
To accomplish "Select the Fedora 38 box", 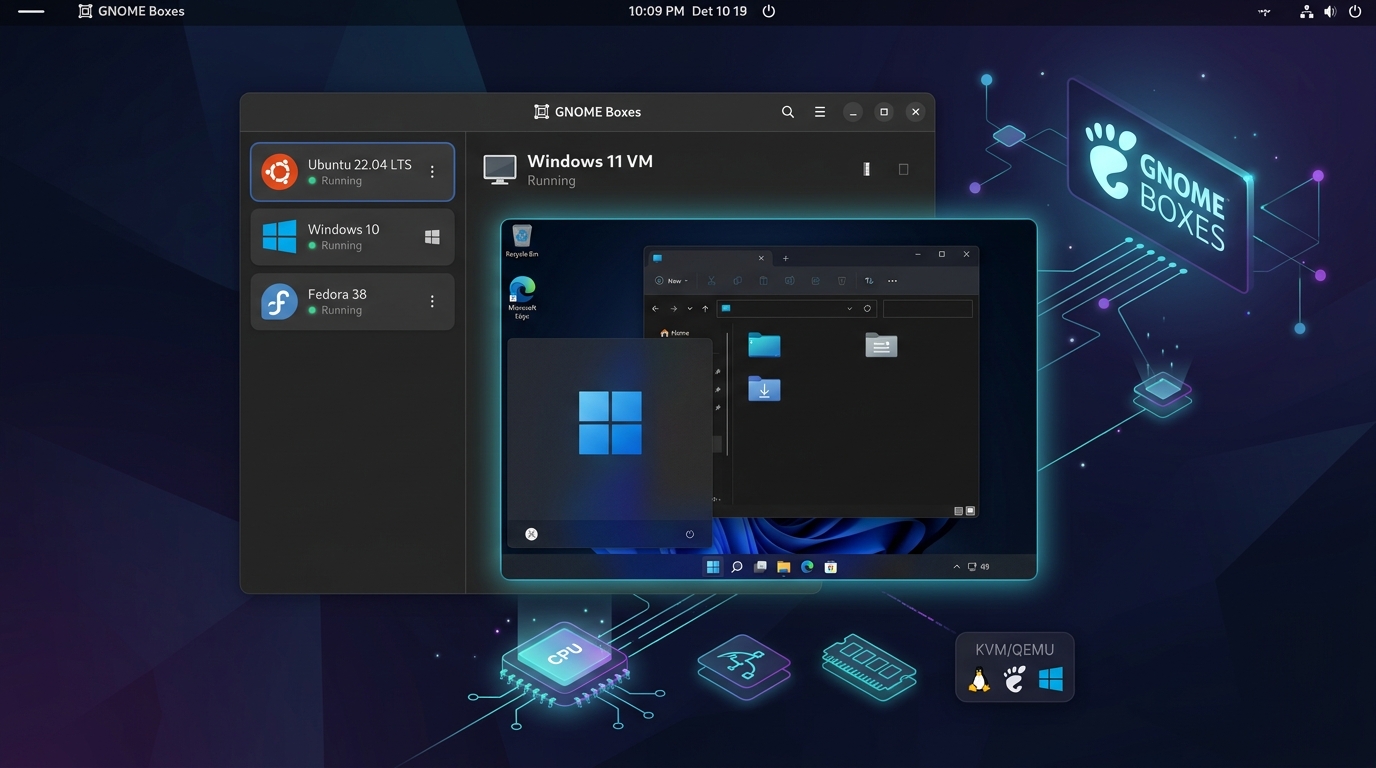I will coord(352,302).
